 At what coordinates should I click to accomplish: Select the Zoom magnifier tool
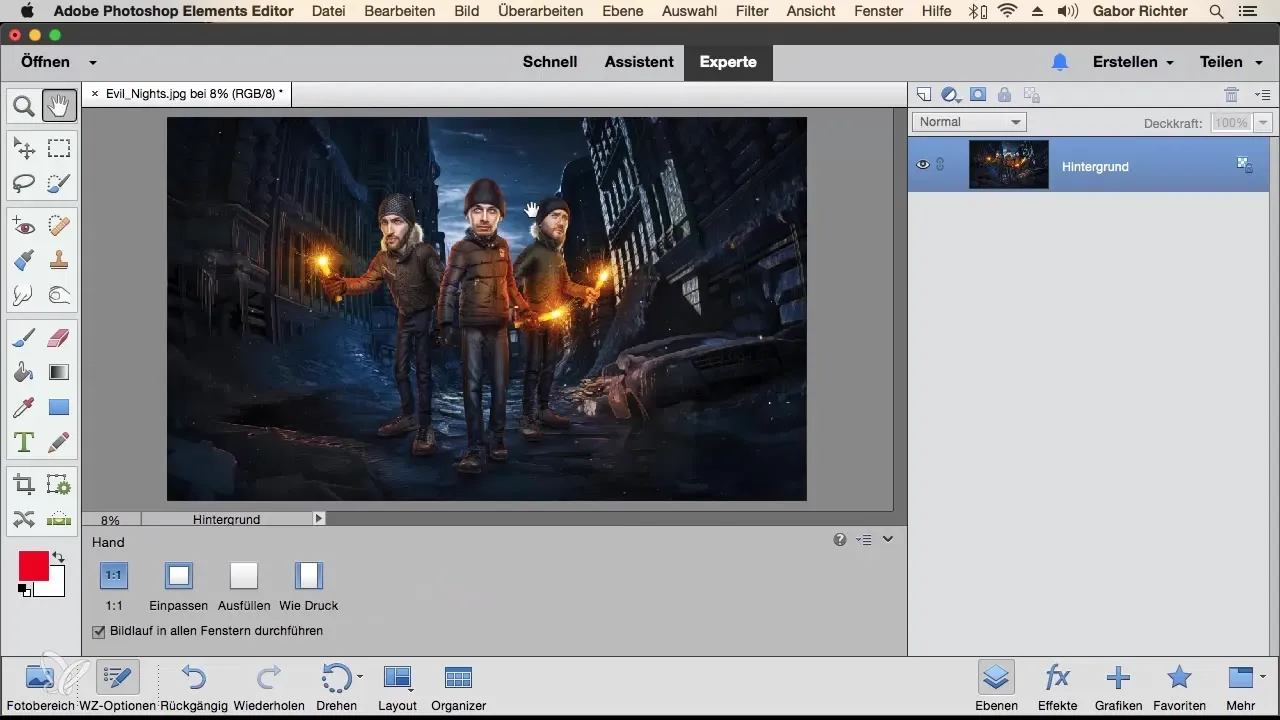tap(24, 104)
